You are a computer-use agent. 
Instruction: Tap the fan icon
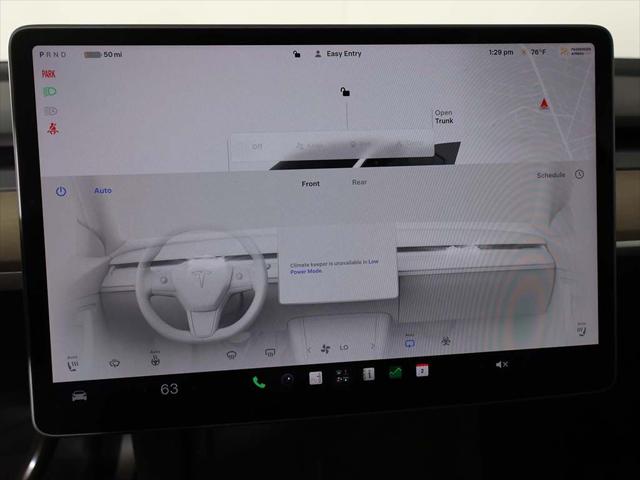click(x=325, y=349)
